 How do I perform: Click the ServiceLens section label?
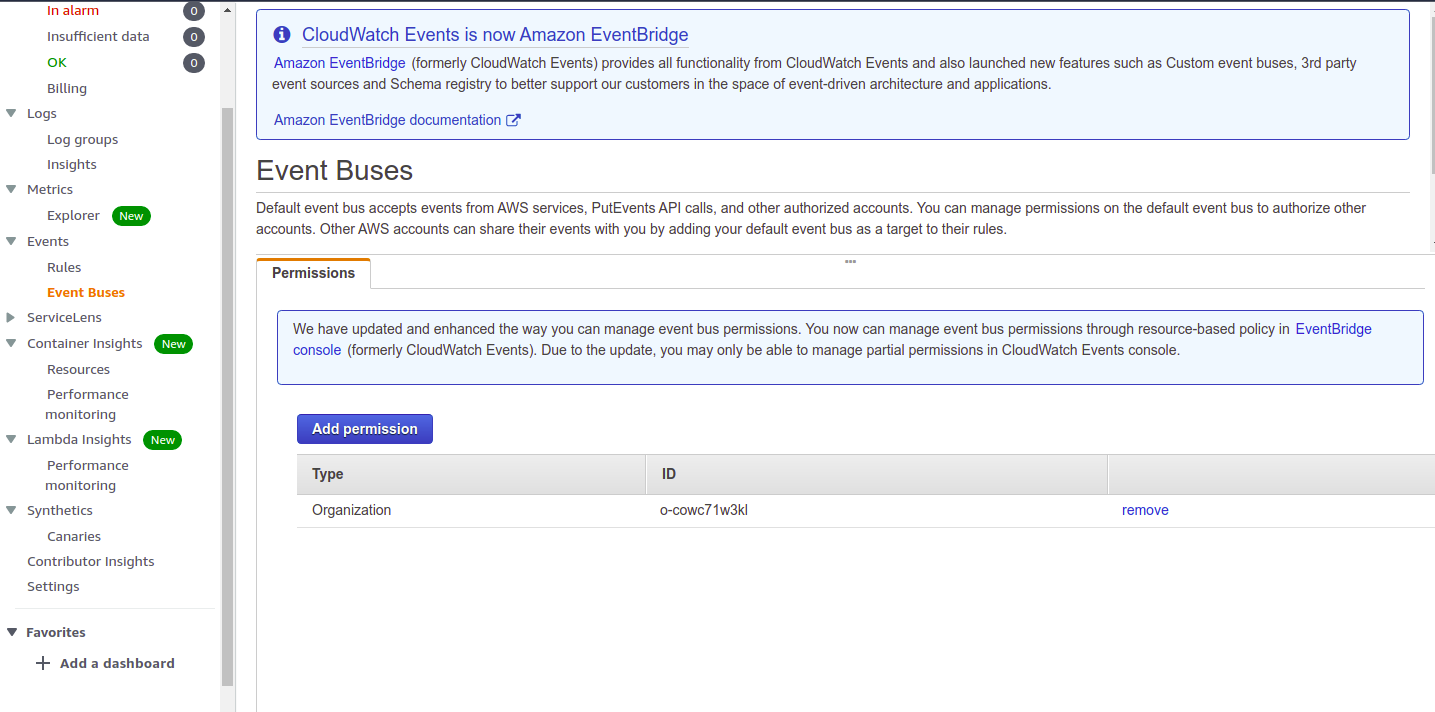[x=64, y=318]
